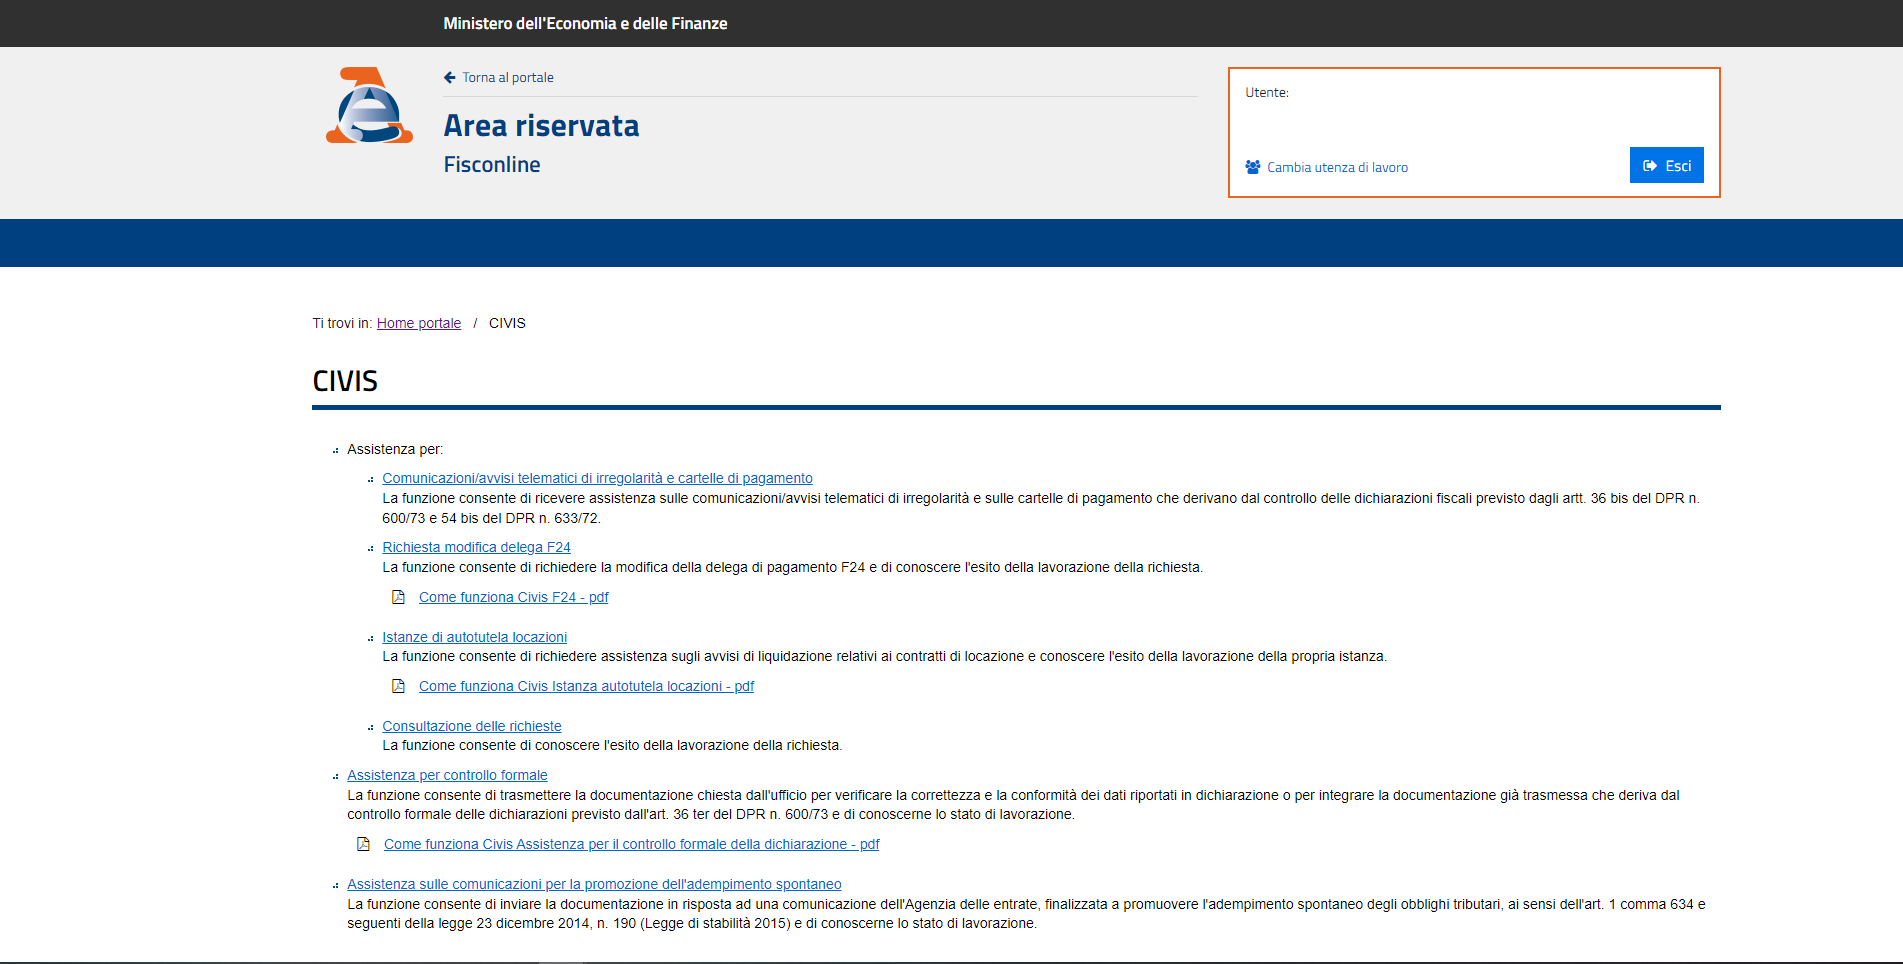Click the CIVIS page title
The height and width of the screenshot is (964, 1903).
pyautogui.click(x=345, y=381)
